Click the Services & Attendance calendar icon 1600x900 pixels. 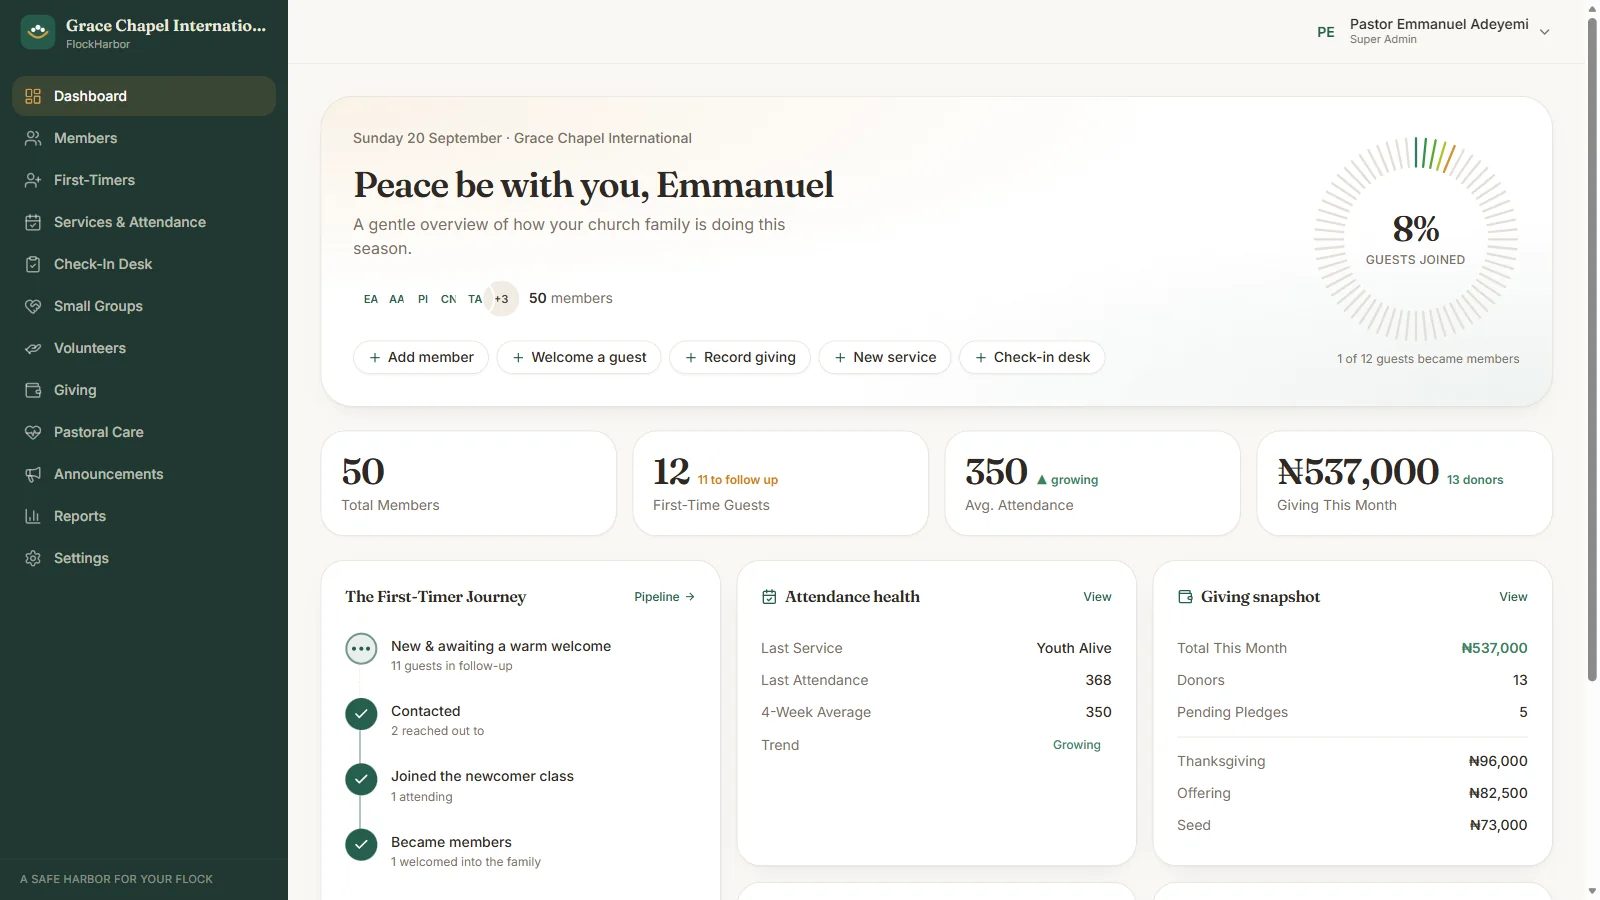pos(33,222)
